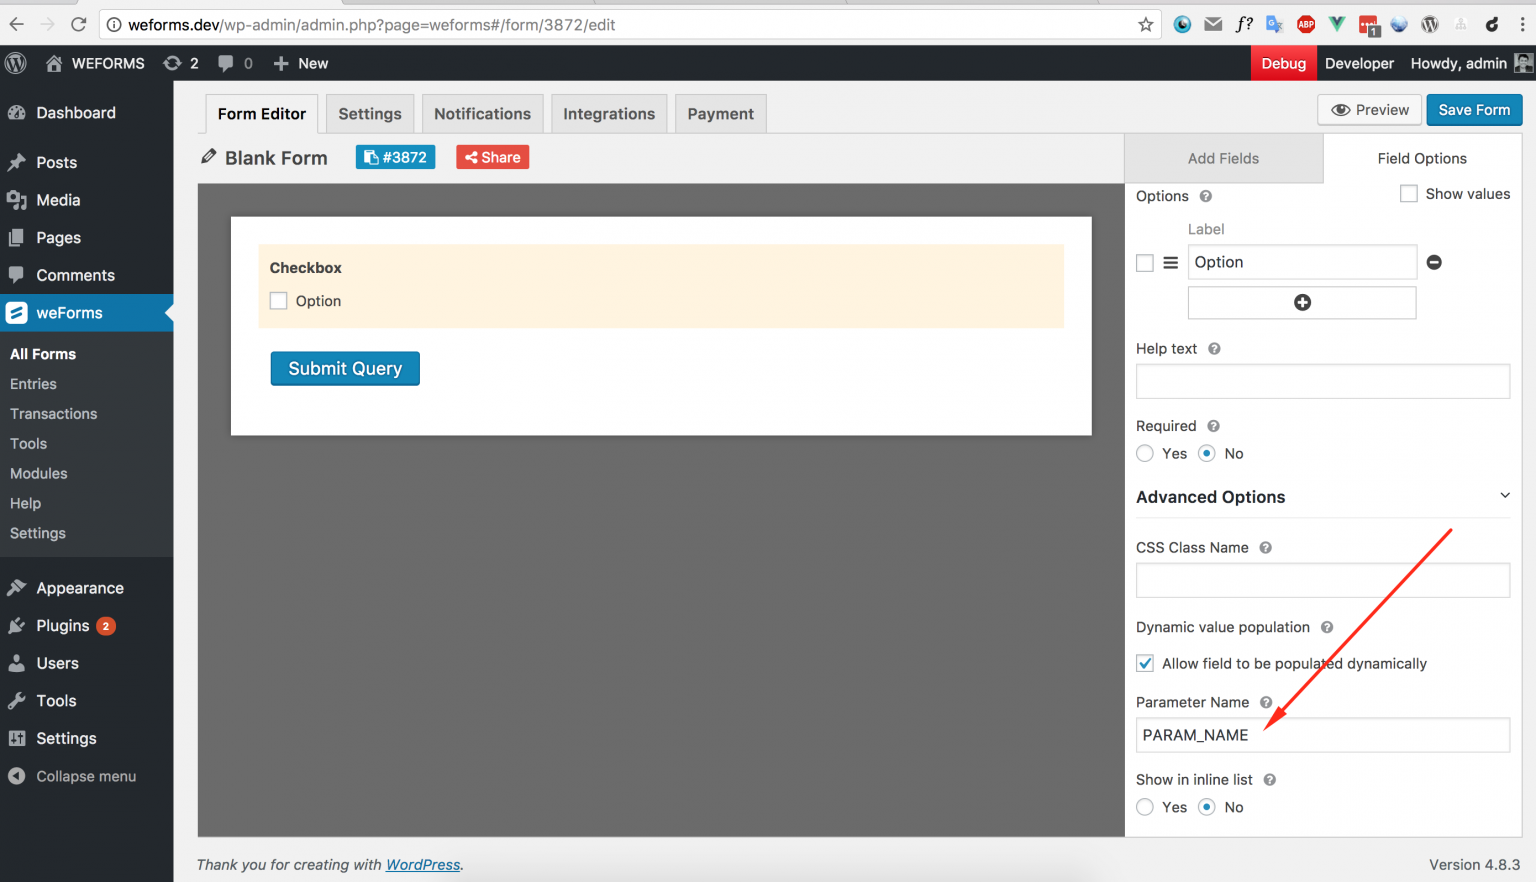The height and width of the screenshot is (882, 1536).
Task: Open the Adblock Plus extension
Action: click(x=1306, y=24)
